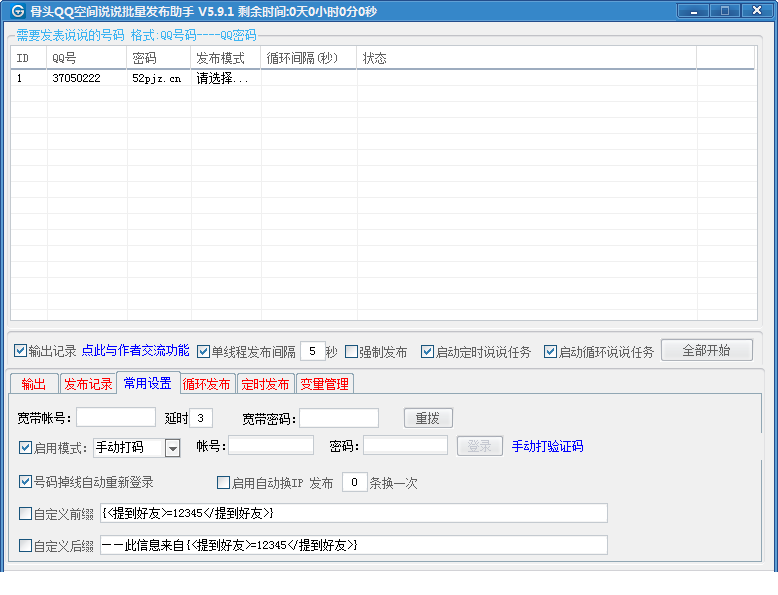
Task: Sort by the QQ号 column header
Action: [x=87, y=58]
